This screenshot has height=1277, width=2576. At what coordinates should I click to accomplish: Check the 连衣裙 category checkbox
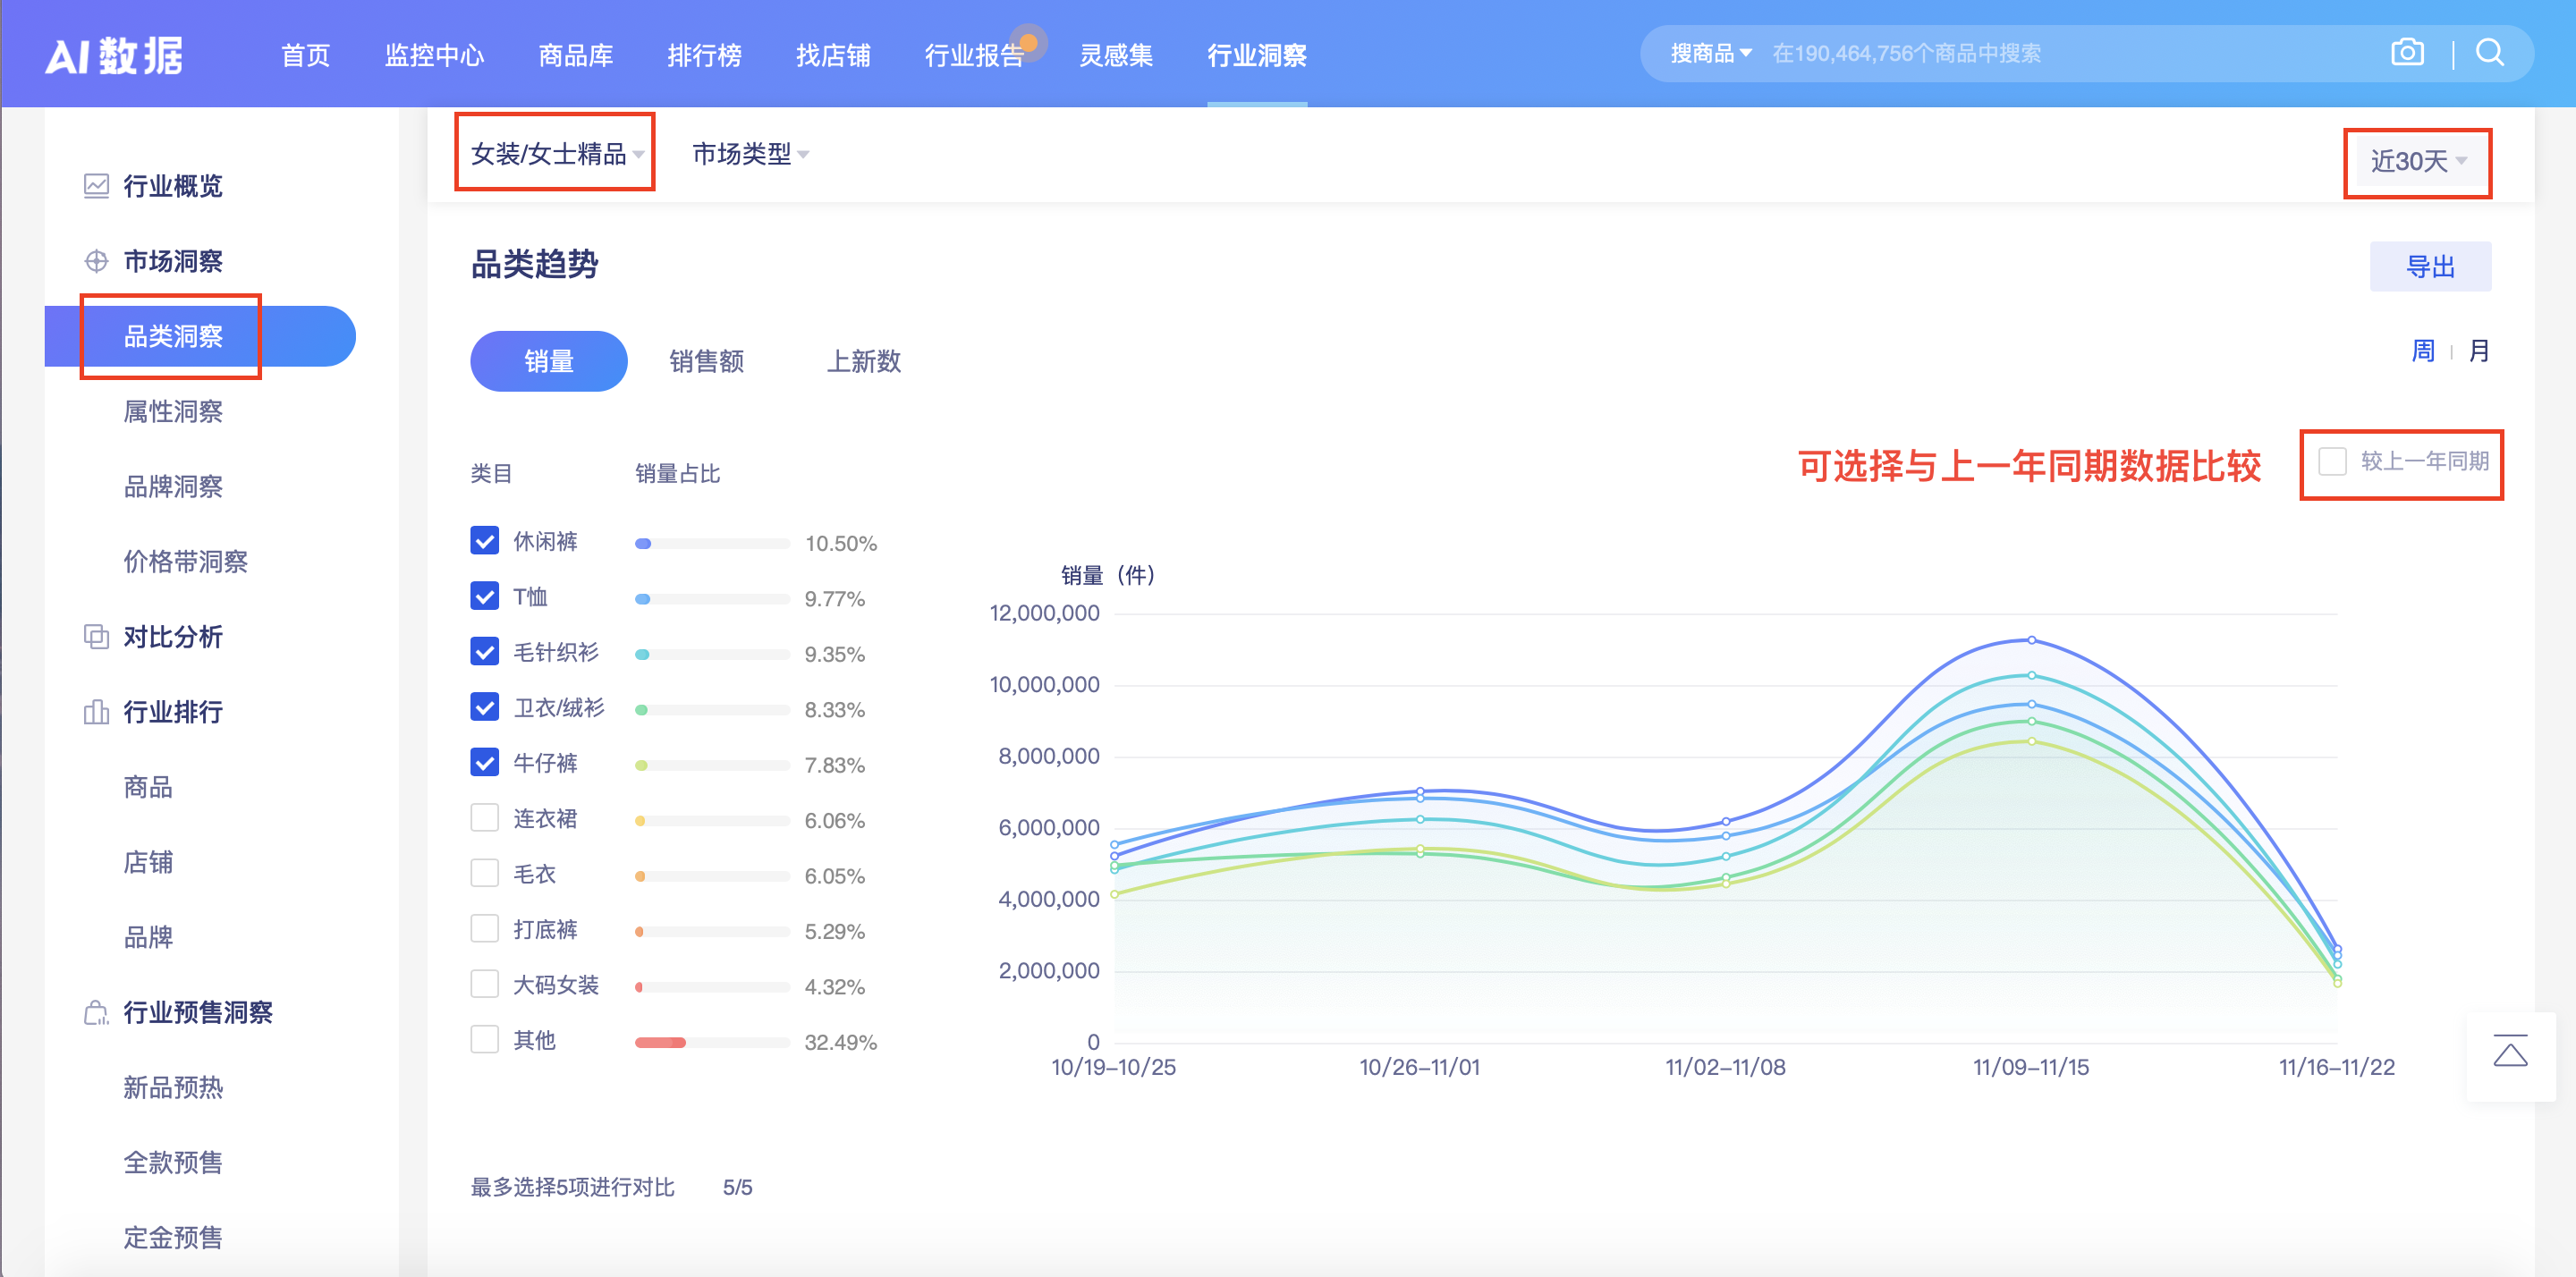pos(484,817)
